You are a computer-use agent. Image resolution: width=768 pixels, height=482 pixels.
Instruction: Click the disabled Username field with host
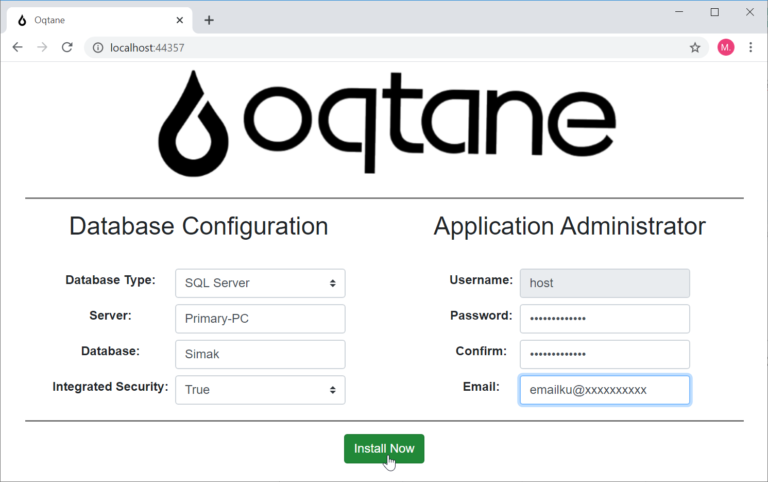[605, 283]
